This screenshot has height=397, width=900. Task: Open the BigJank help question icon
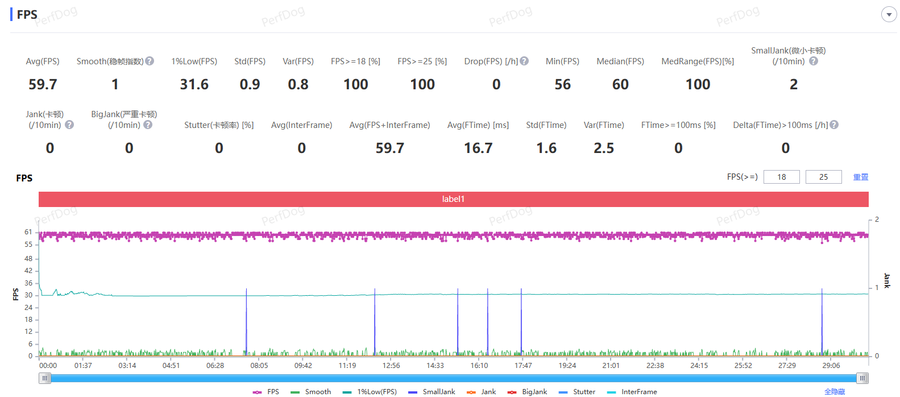pyautogui.click(x=148, y=124)
